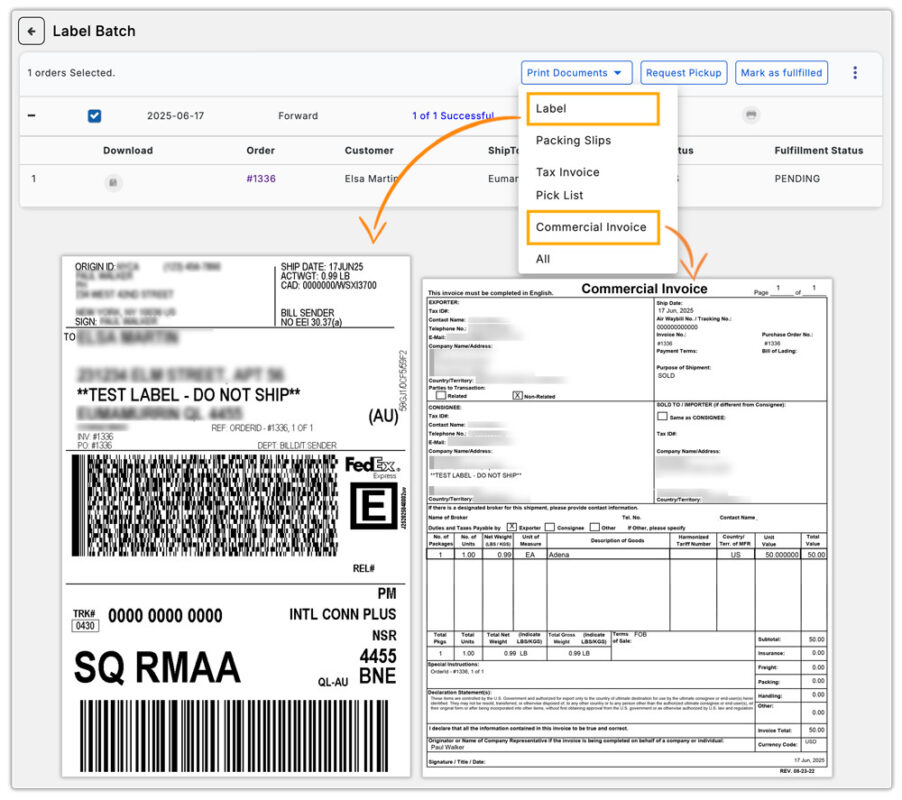Click the print icon in batch row
This screenshot has height=800, width=902.
click(751, 115)
